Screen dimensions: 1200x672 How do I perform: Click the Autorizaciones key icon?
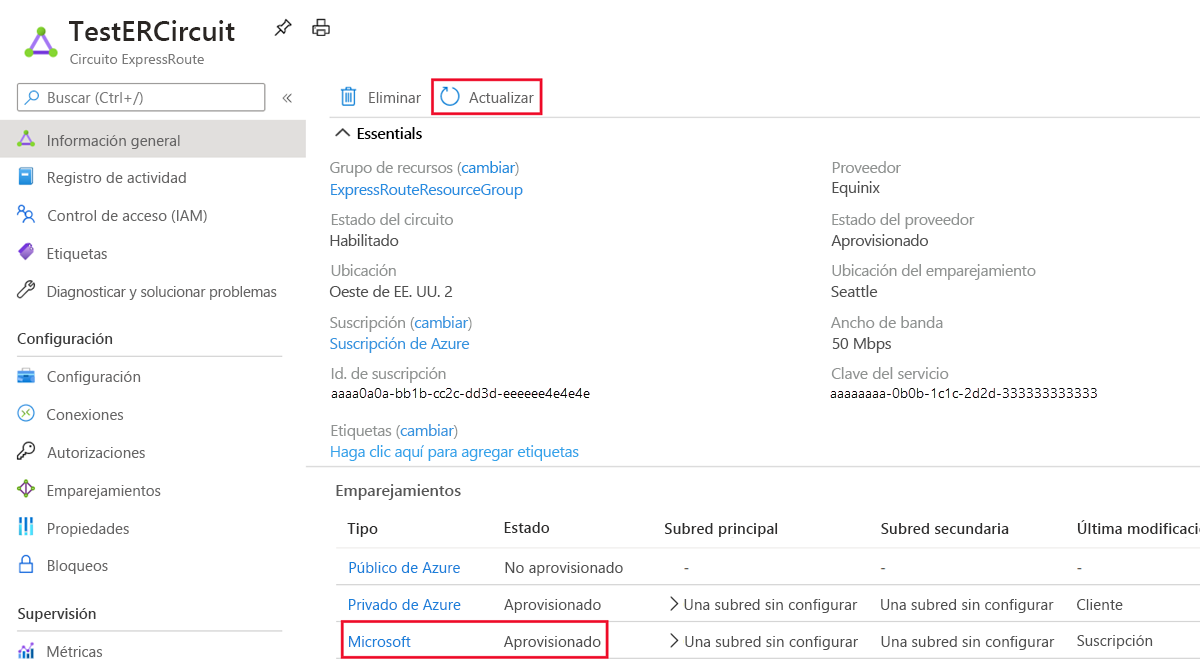click(27, 452)
